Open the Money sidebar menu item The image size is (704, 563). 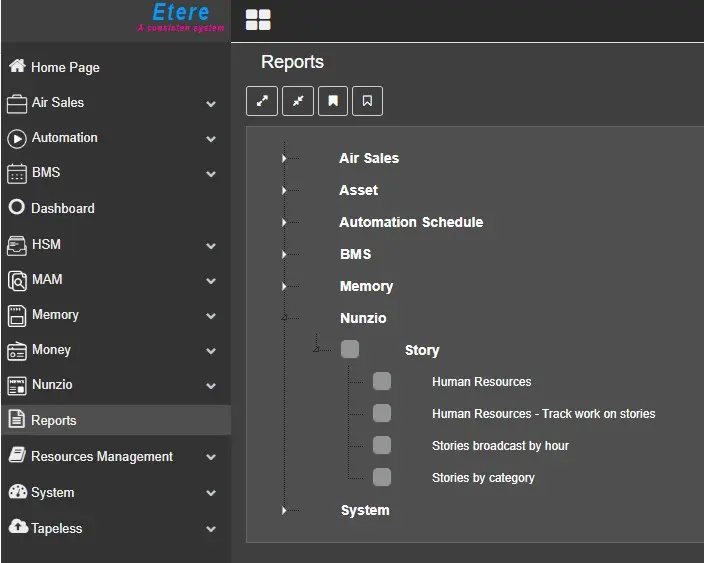[x=51, y=350]
